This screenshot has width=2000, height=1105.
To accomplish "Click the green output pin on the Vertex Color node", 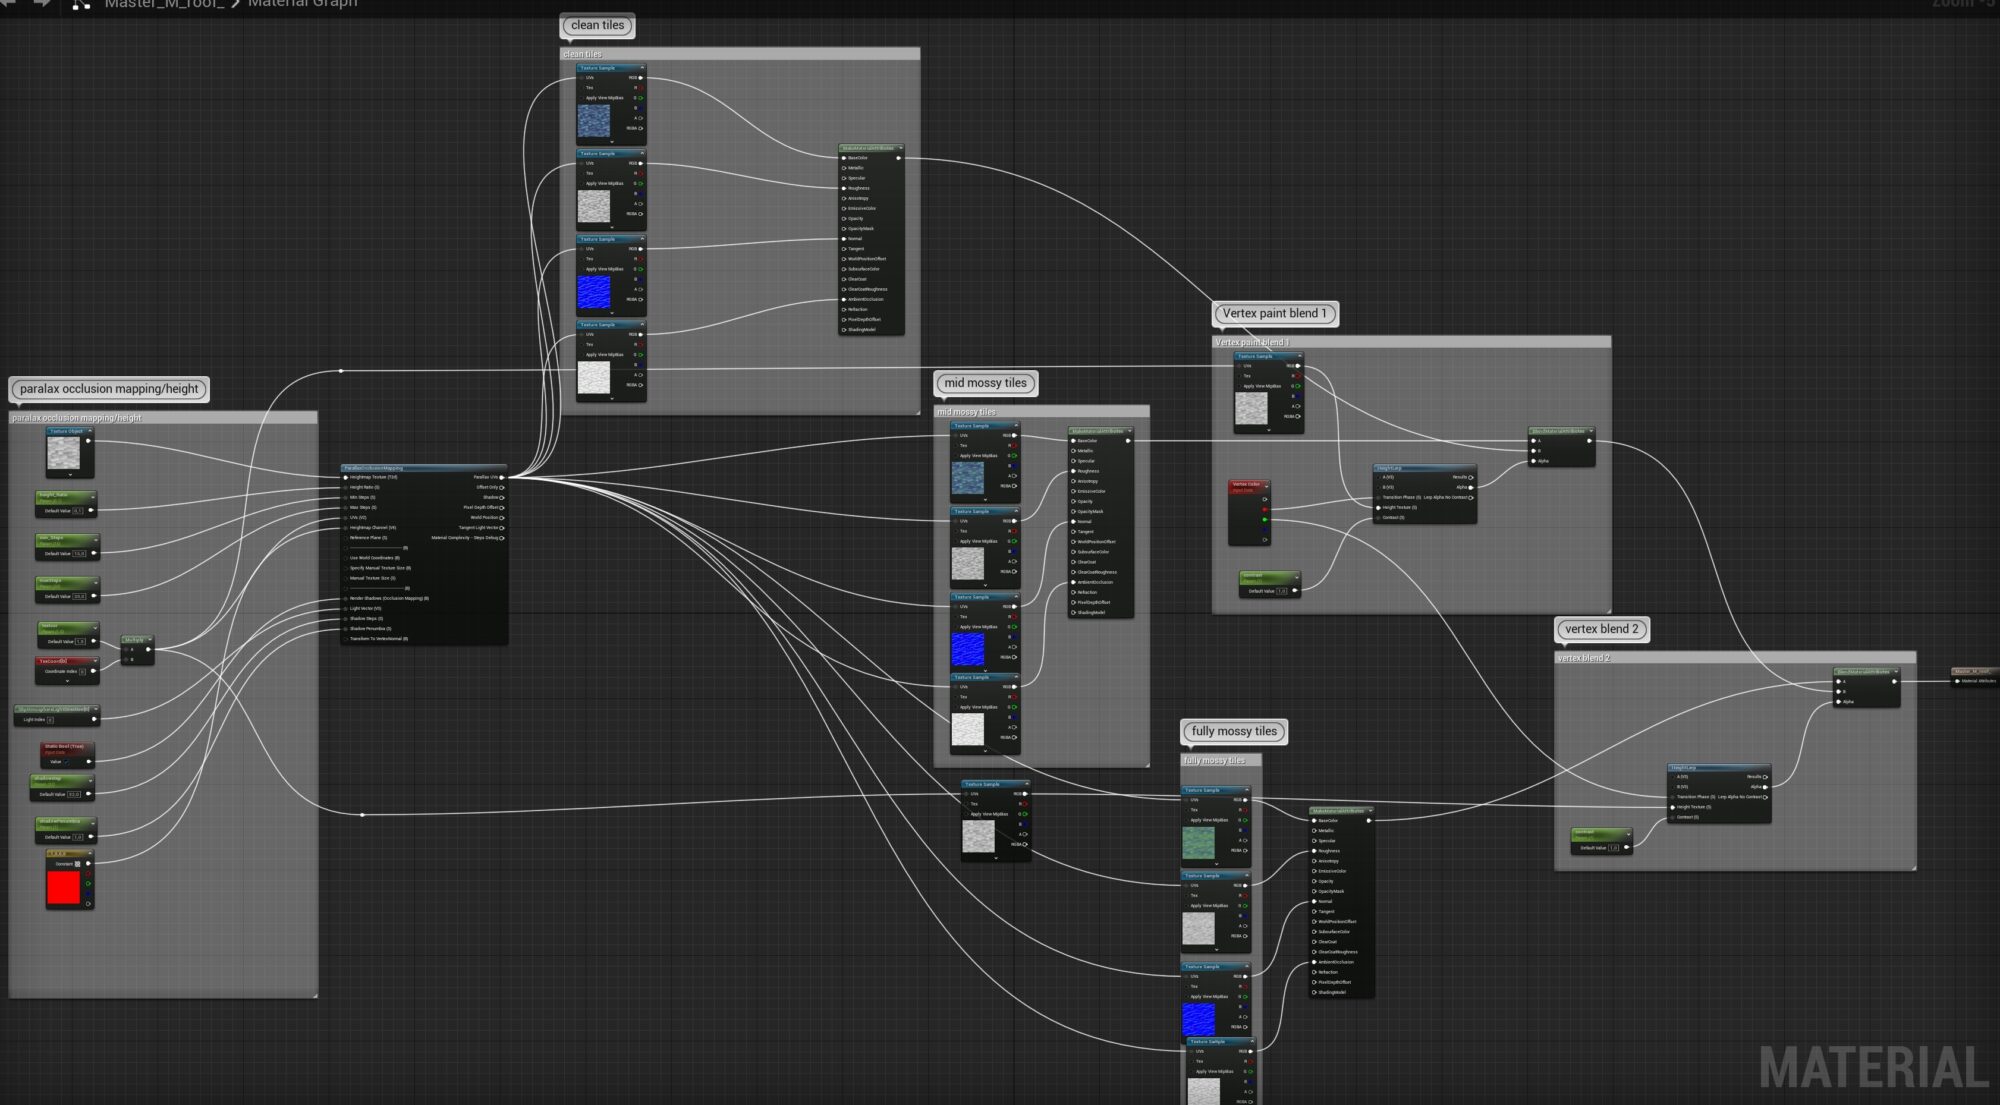I will [x=1265, y=520].
